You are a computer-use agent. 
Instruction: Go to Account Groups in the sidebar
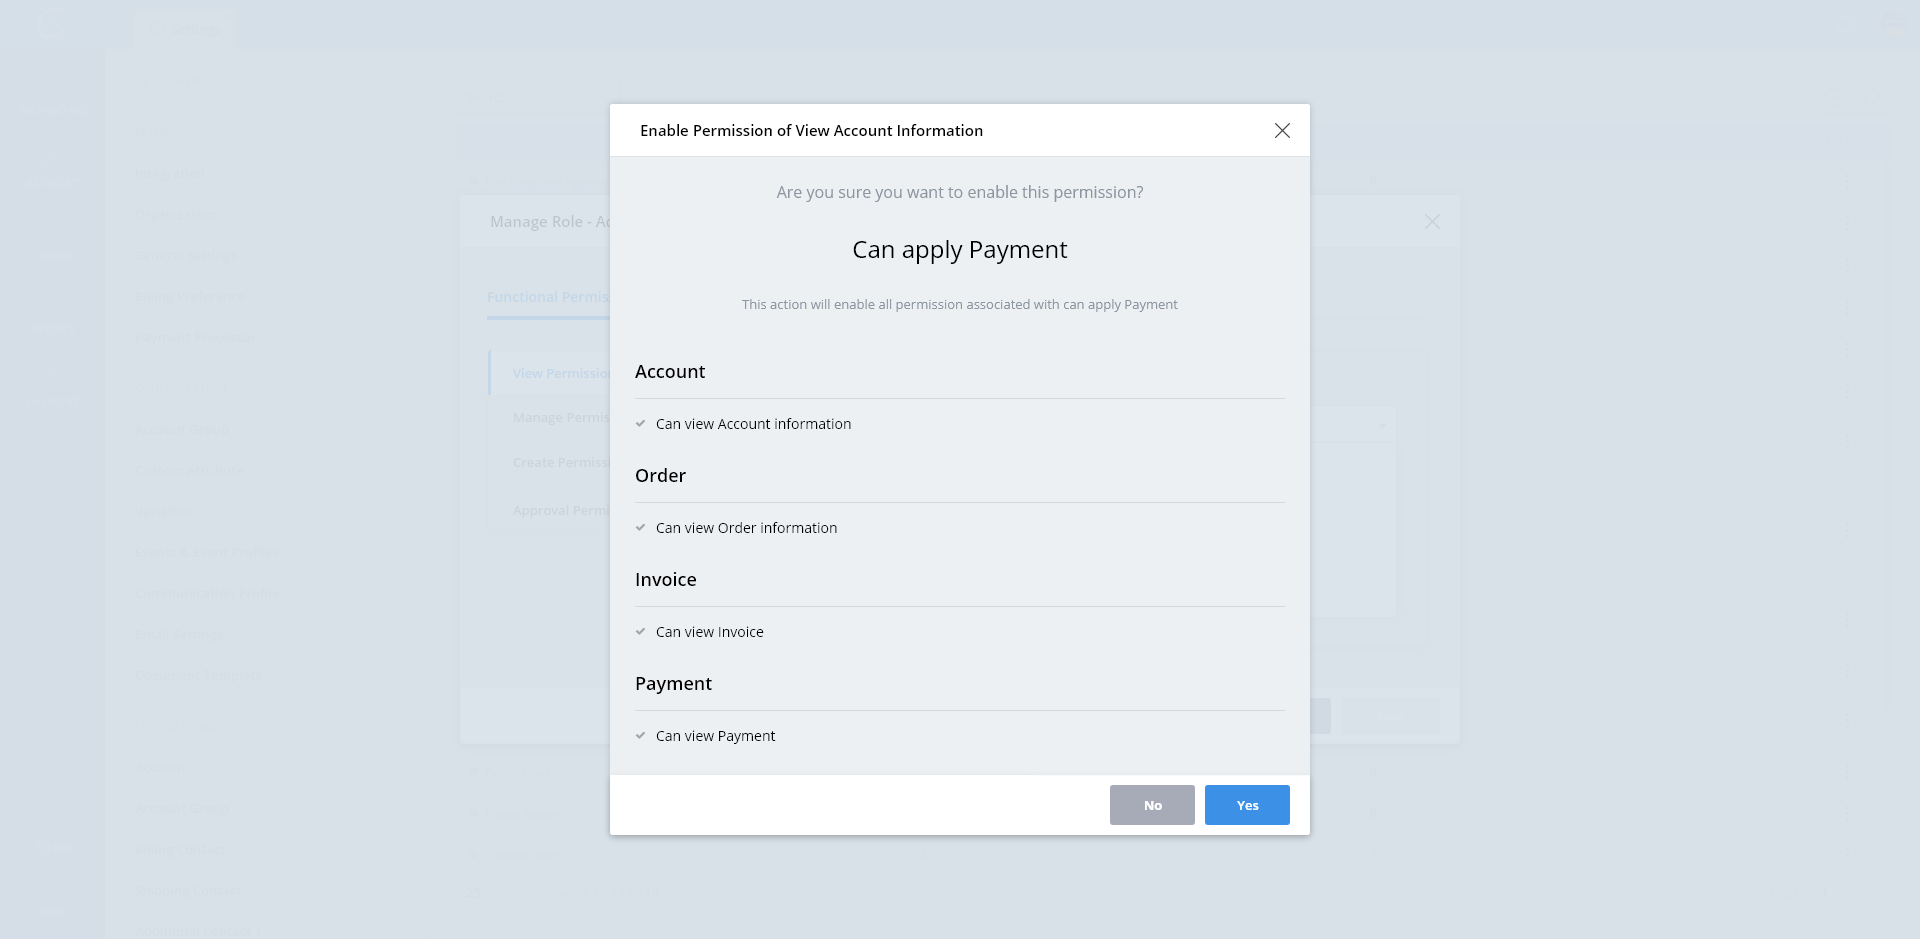(183, 430)
